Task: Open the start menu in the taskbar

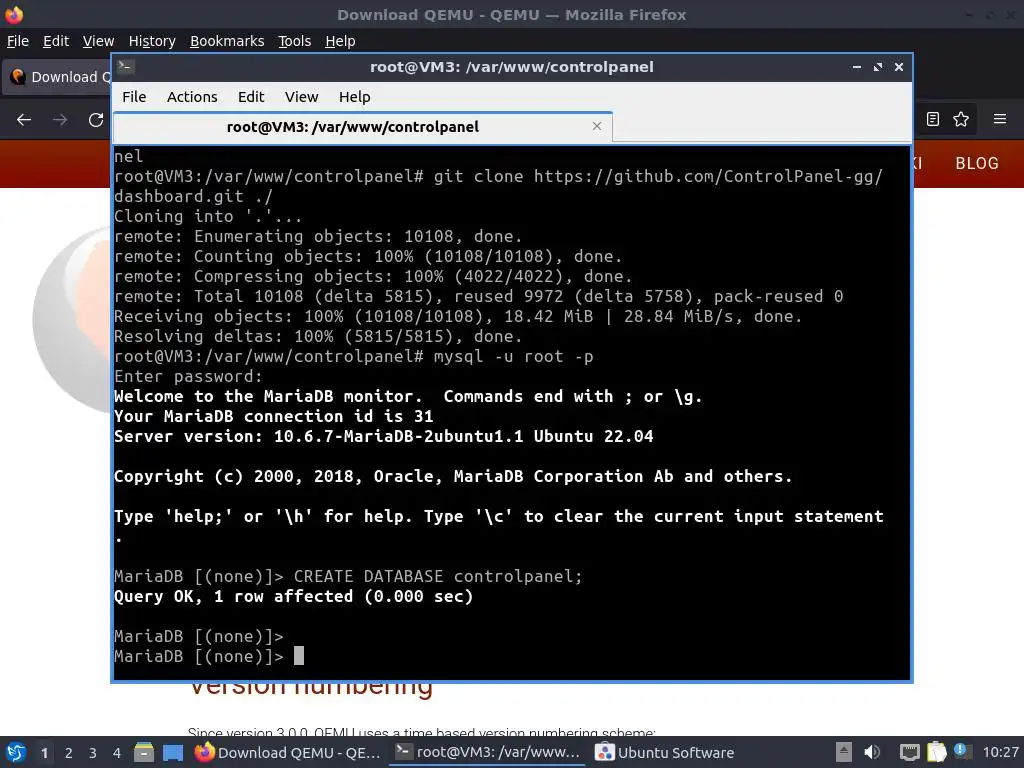Action: pos(16,752)
